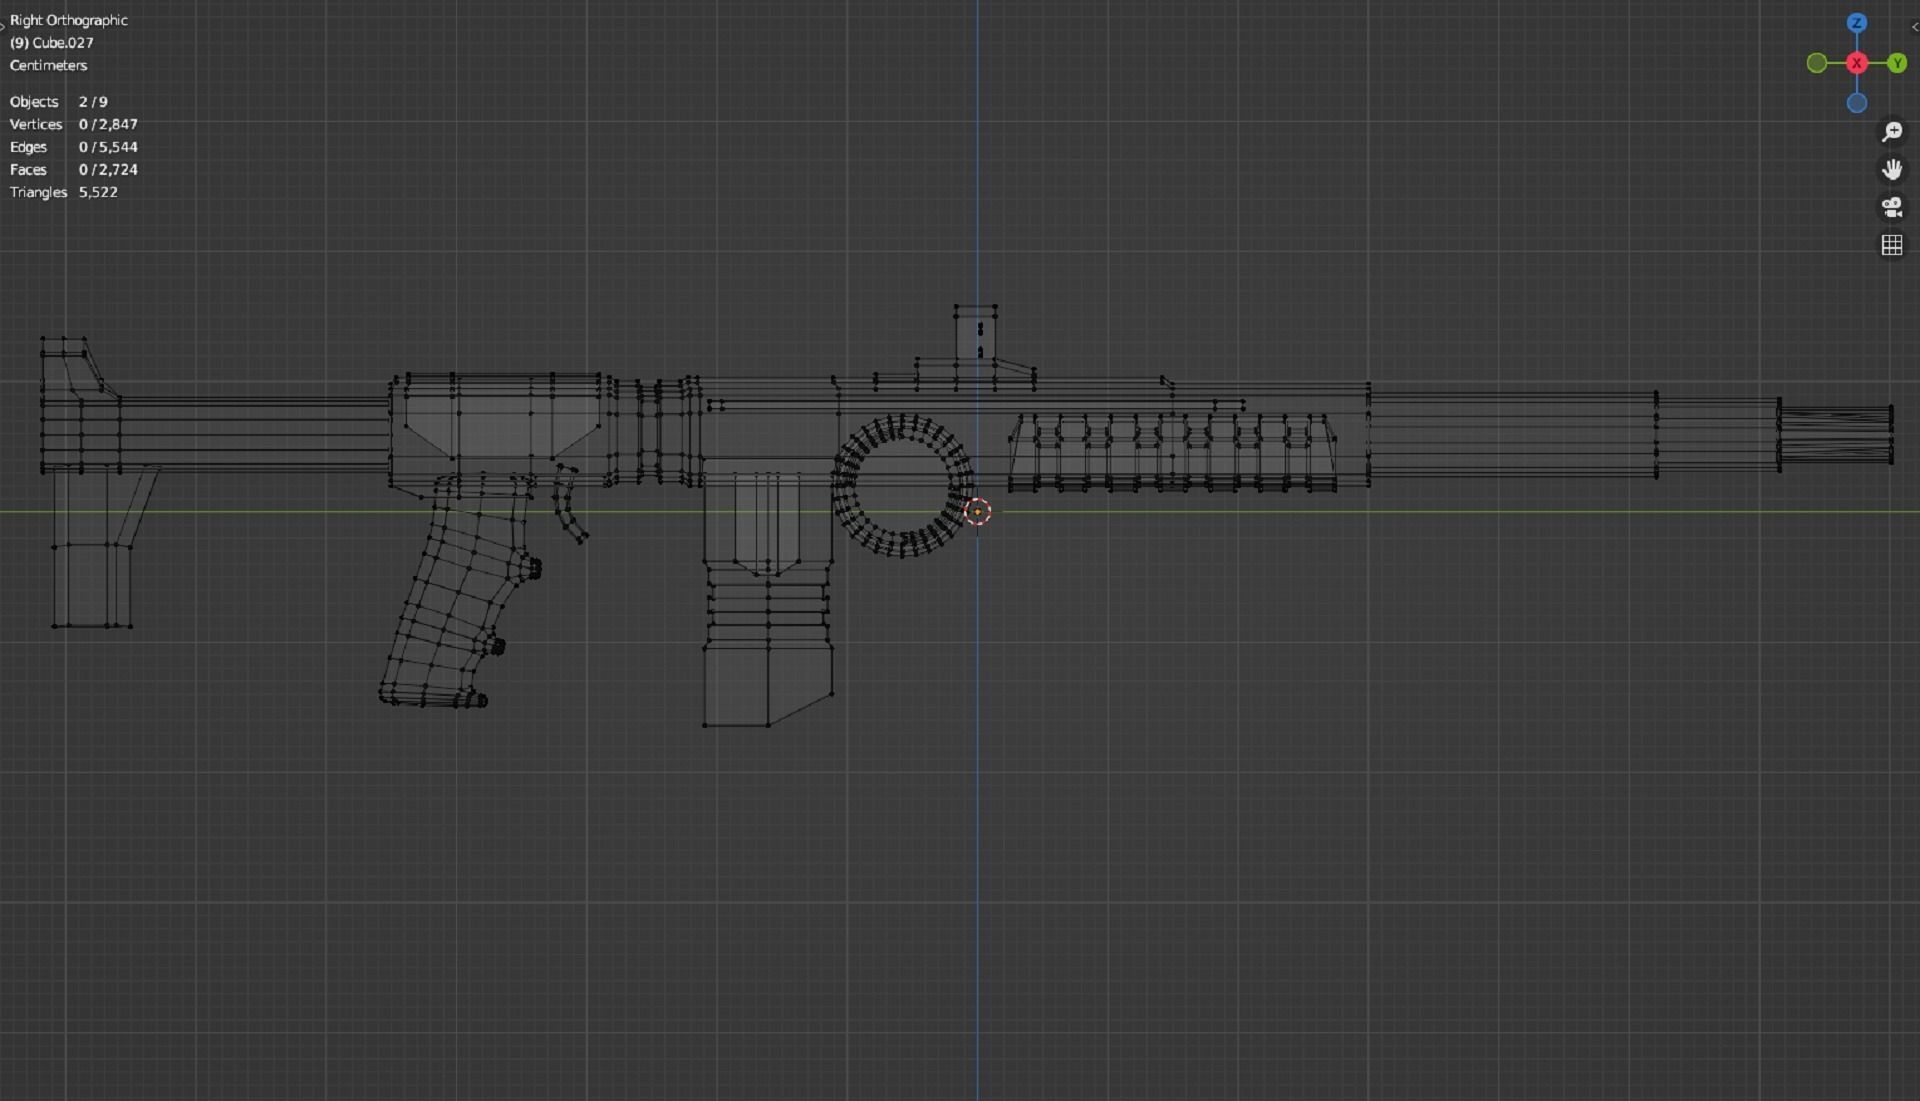Switch orthographic/perspective with the grid icon

point(1892,245)
